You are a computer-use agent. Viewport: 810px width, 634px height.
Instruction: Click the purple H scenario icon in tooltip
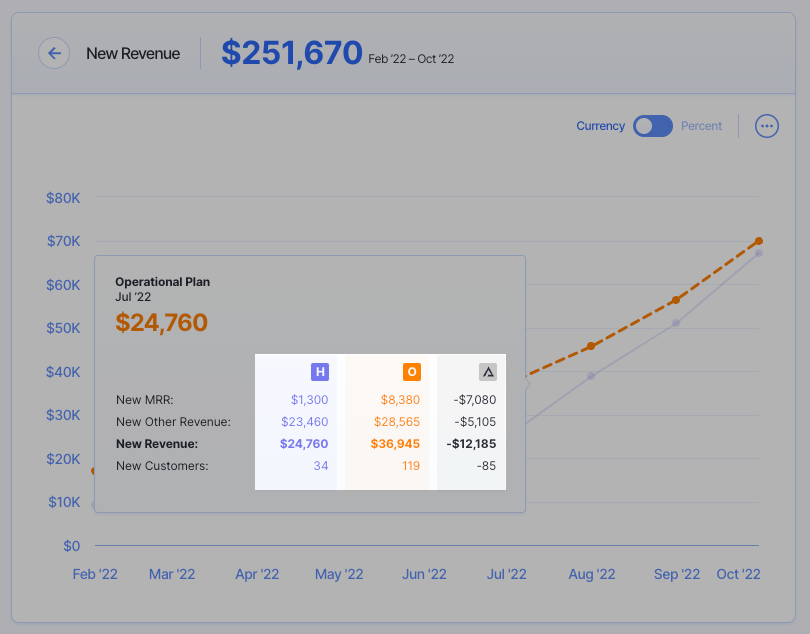319,371
